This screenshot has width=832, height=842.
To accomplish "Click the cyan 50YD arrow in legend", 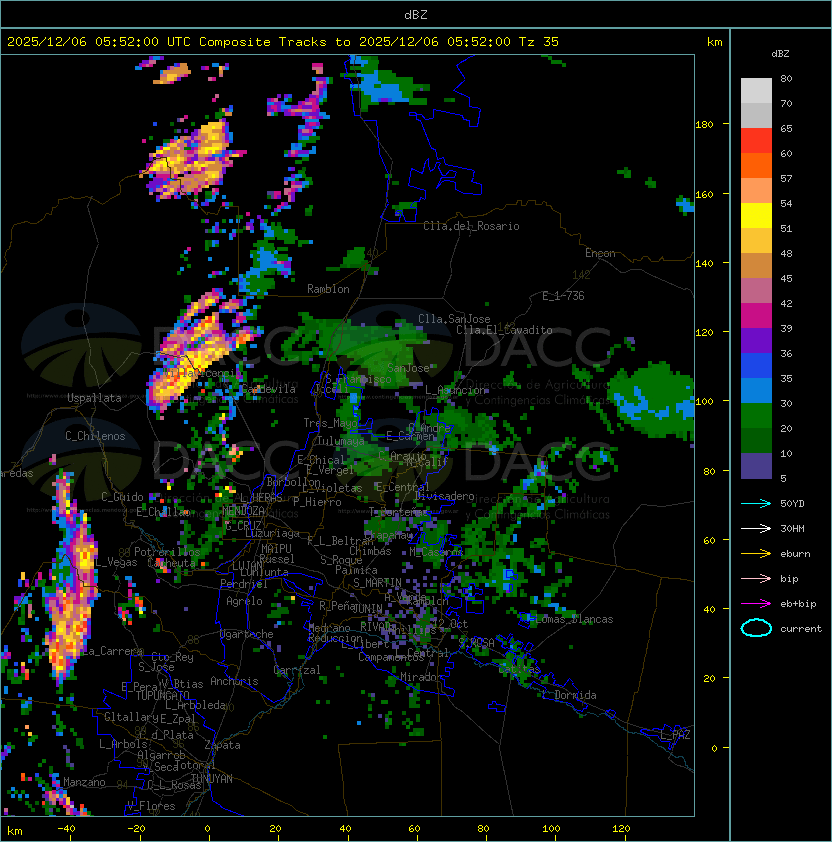I will pyautogui.click(x=756, y=503).
